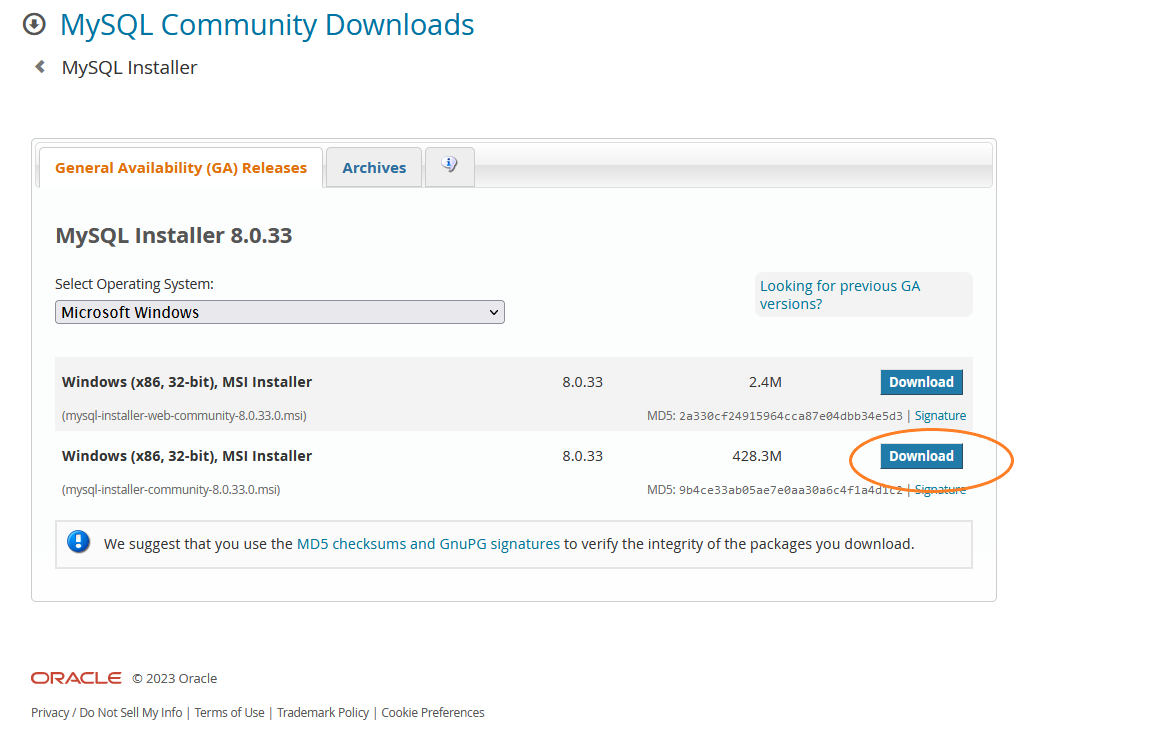Switch to the Archives tab

point(374,167)
